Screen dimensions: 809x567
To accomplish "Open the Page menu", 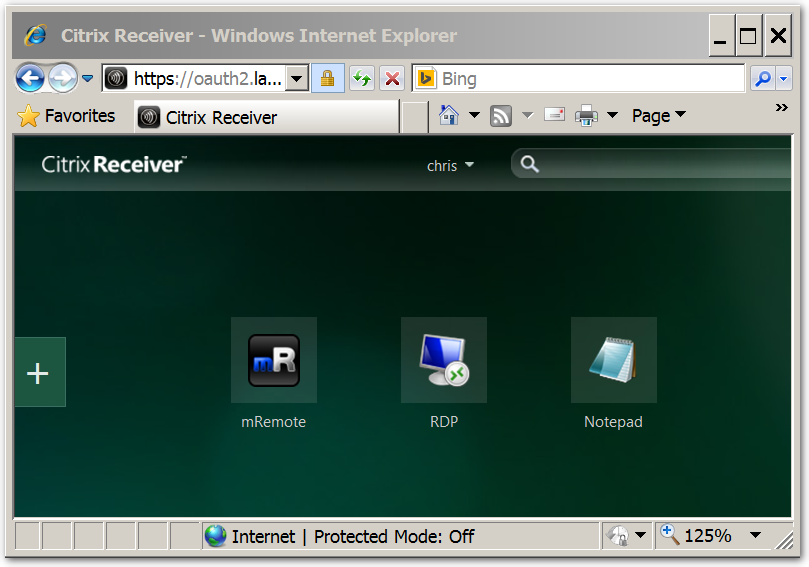I will coord(658,116).
